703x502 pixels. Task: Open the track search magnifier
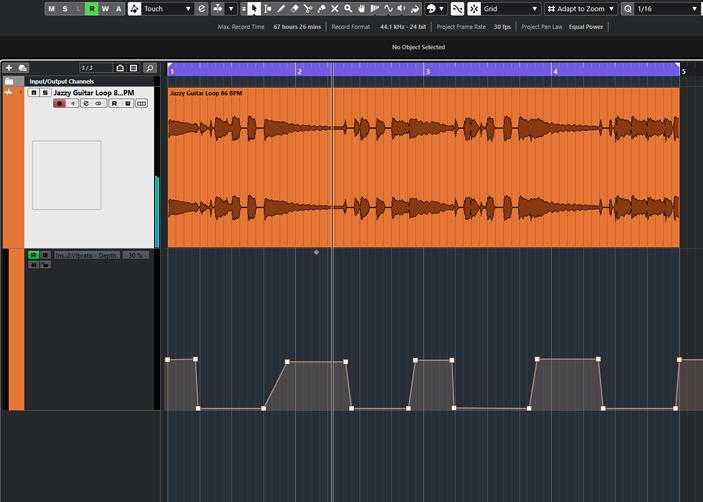(x=150, y=68)
